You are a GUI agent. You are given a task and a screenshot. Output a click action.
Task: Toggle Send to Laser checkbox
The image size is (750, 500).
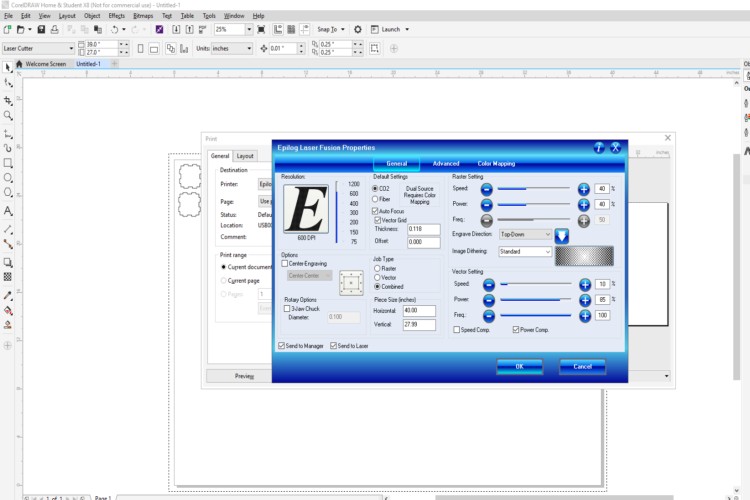tap(333, 345)
